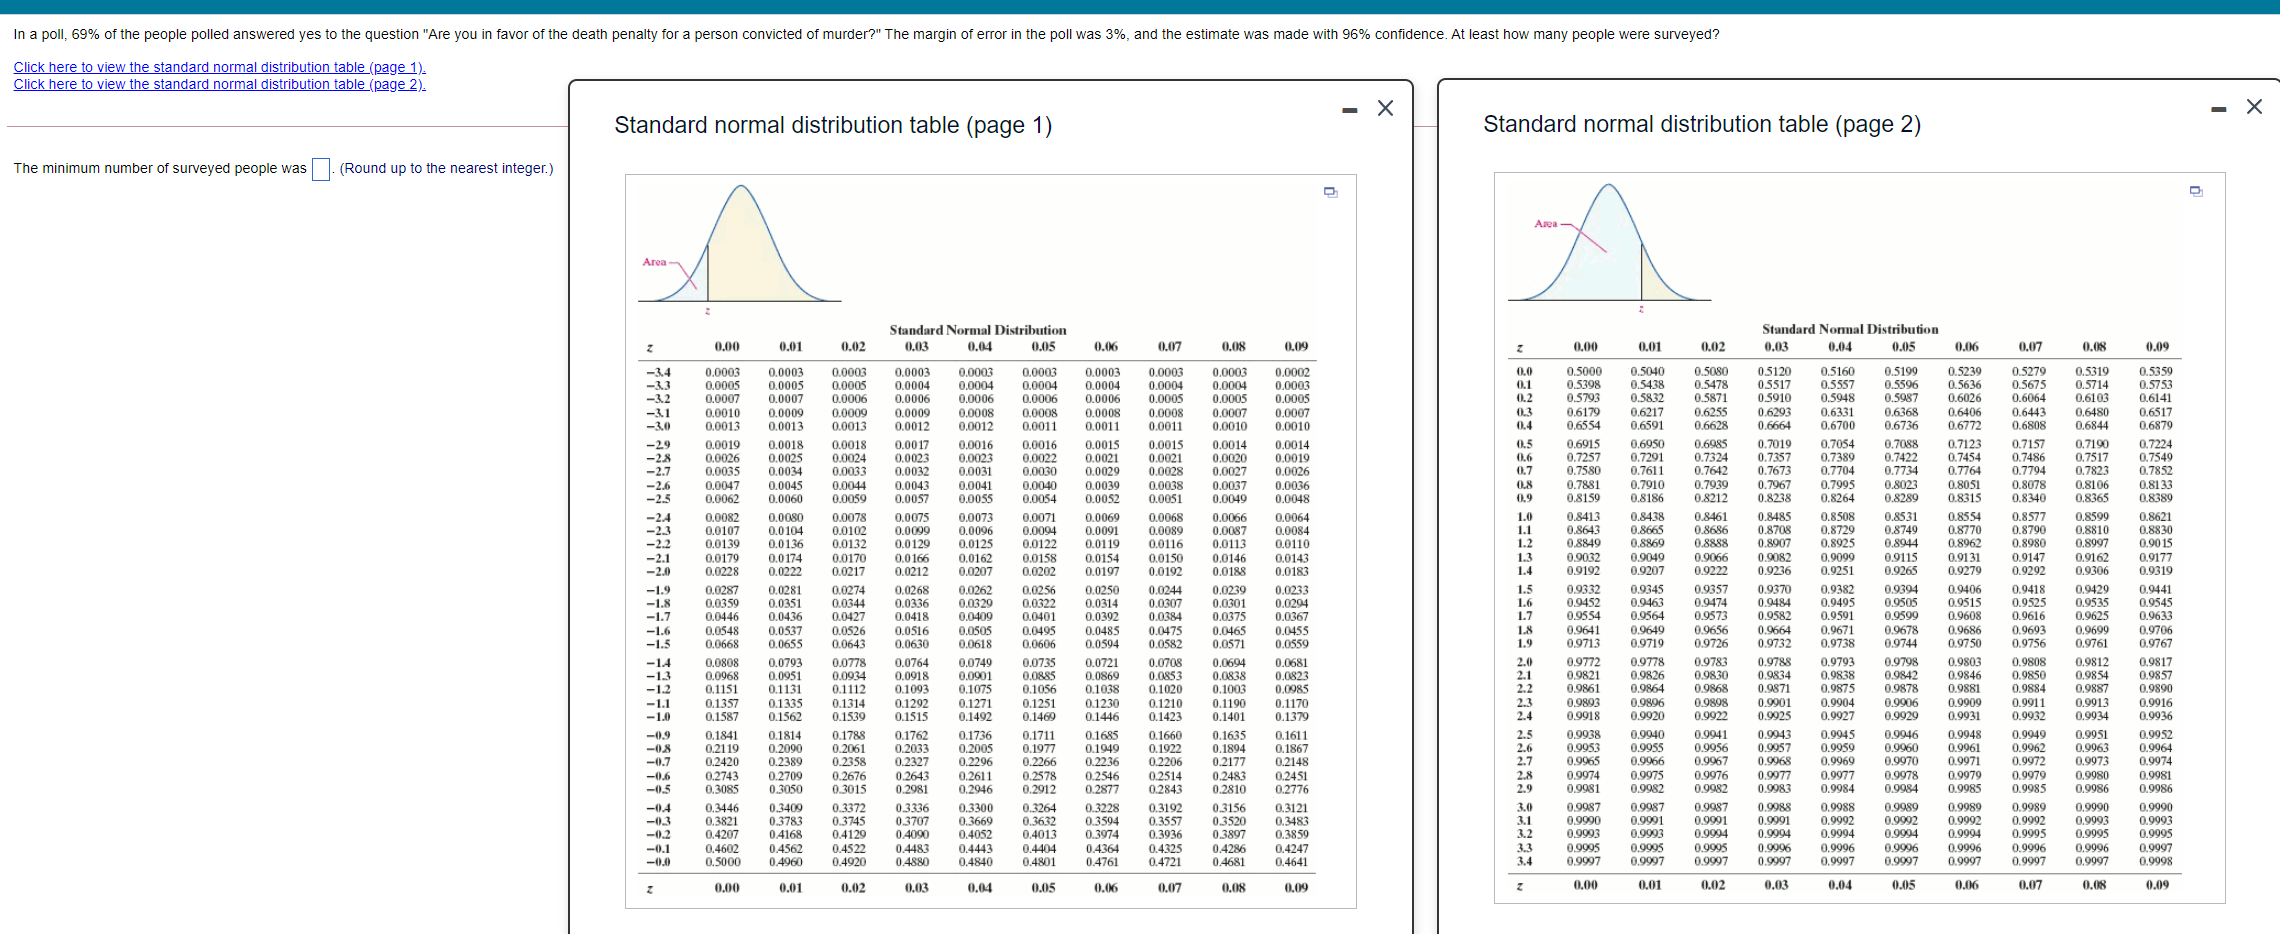The width and height of the screenshot is (2280, 934).
Task: Close the page 2 table window
Action: pos(2255,107)
